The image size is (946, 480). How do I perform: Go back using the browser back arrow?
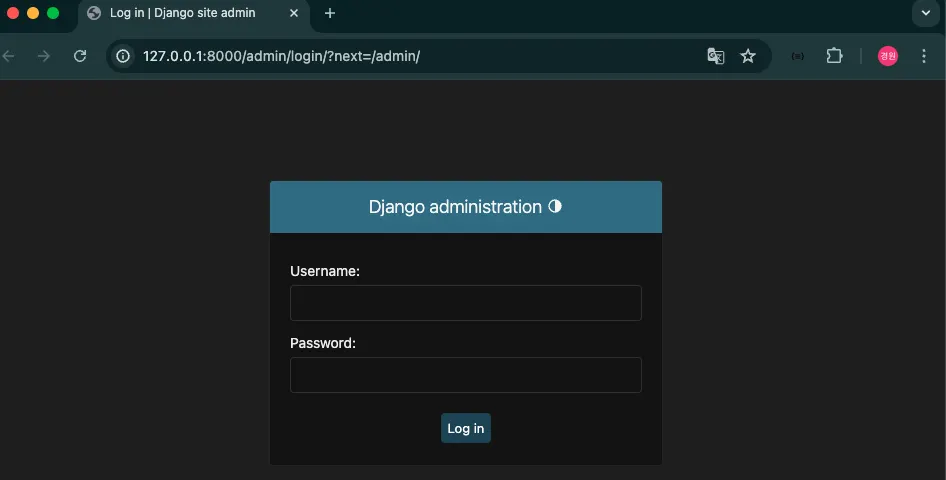(x=8, y=56)
